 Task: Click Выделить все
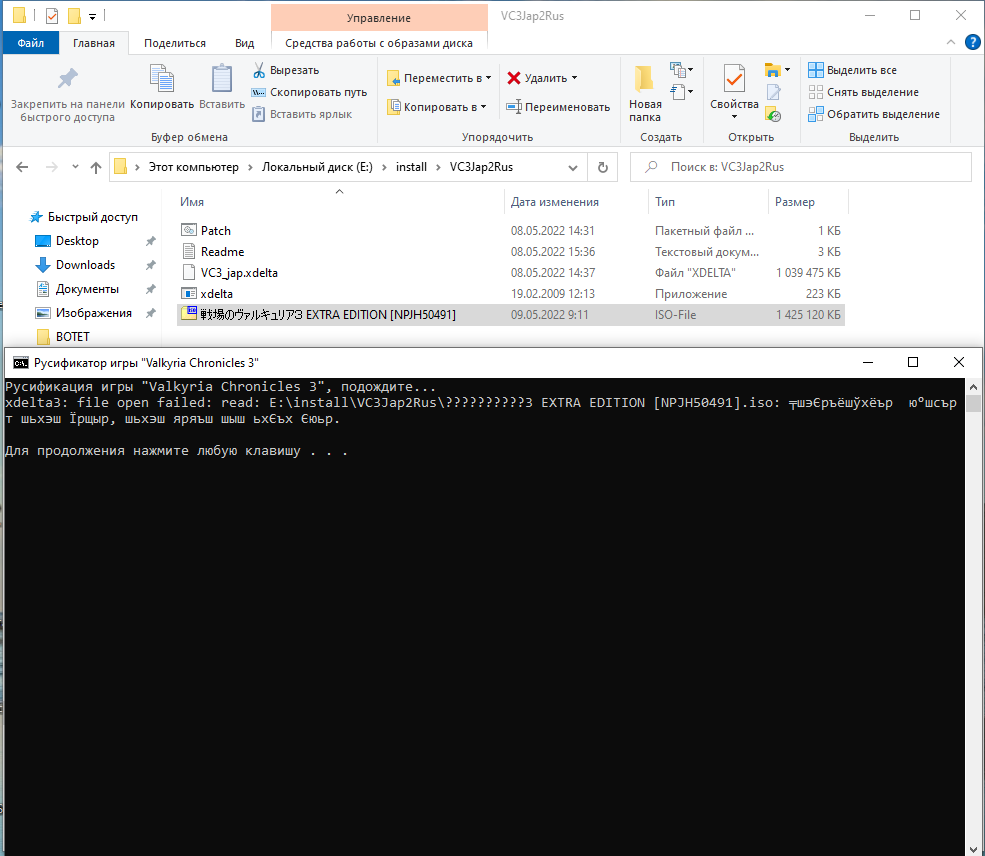[852, 70]
